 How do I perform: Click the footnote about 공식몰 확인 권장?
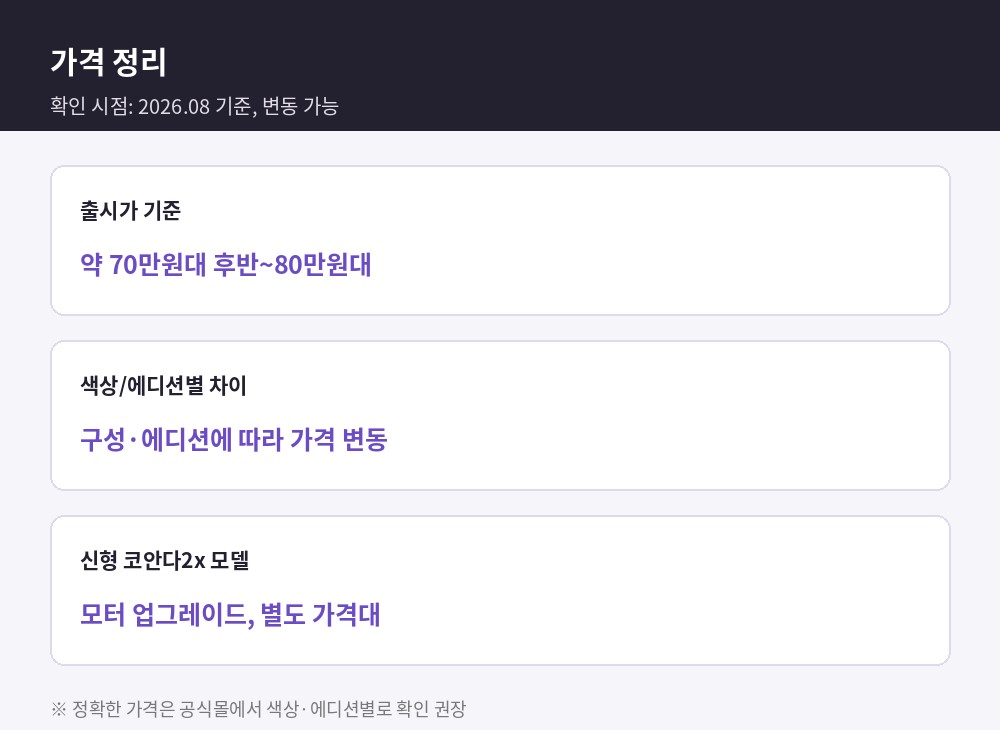coord(258,709)
